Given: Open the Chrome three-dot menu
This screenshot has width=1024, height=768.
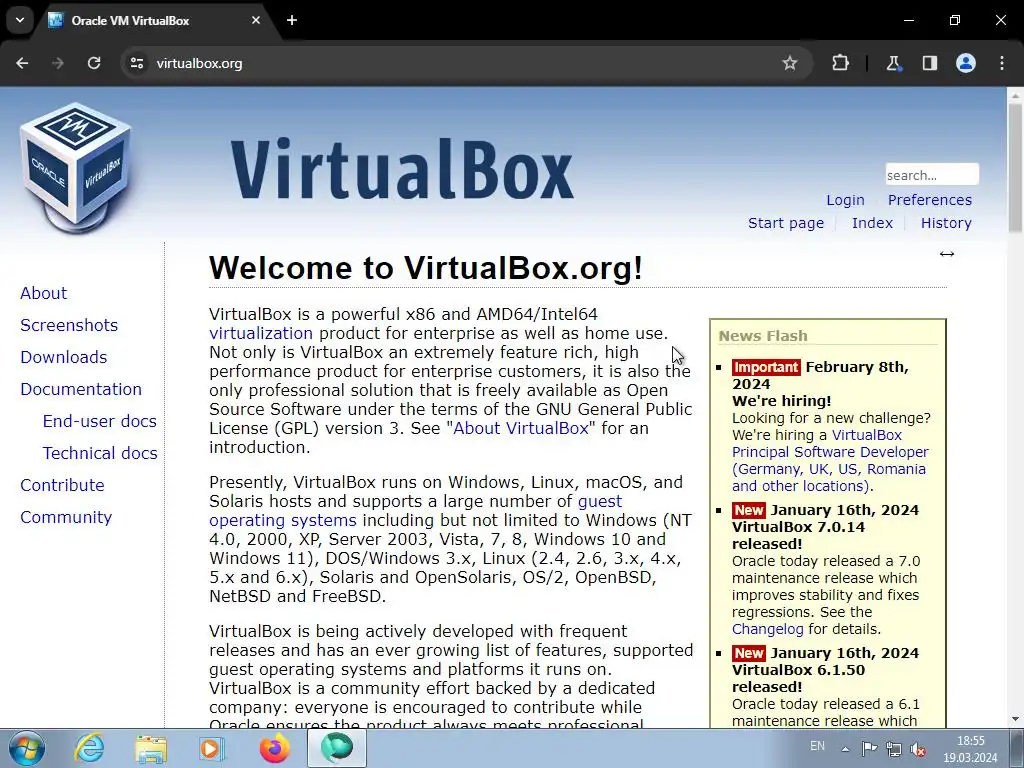Looking at the screenshot, I should tap(1002, 63).
